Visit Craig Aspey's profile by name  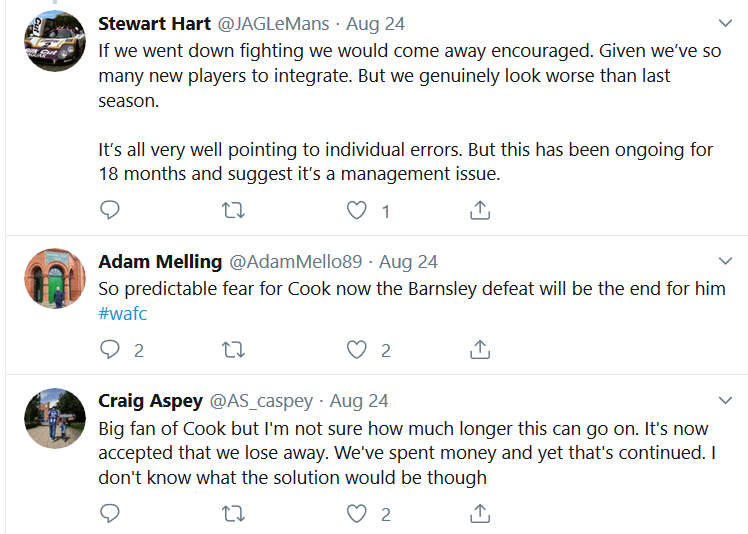[149, 401]
